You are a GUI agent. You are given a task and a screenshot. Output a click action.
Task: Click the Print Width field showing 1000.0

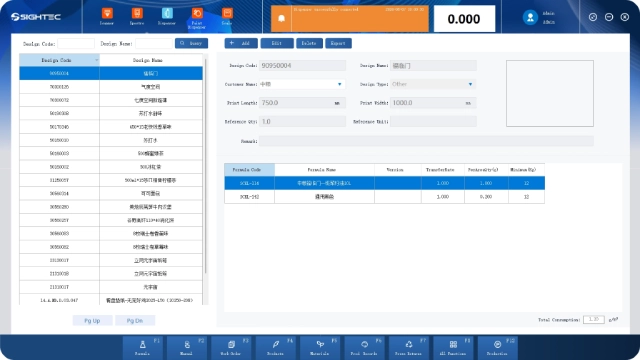click(433, 103)
